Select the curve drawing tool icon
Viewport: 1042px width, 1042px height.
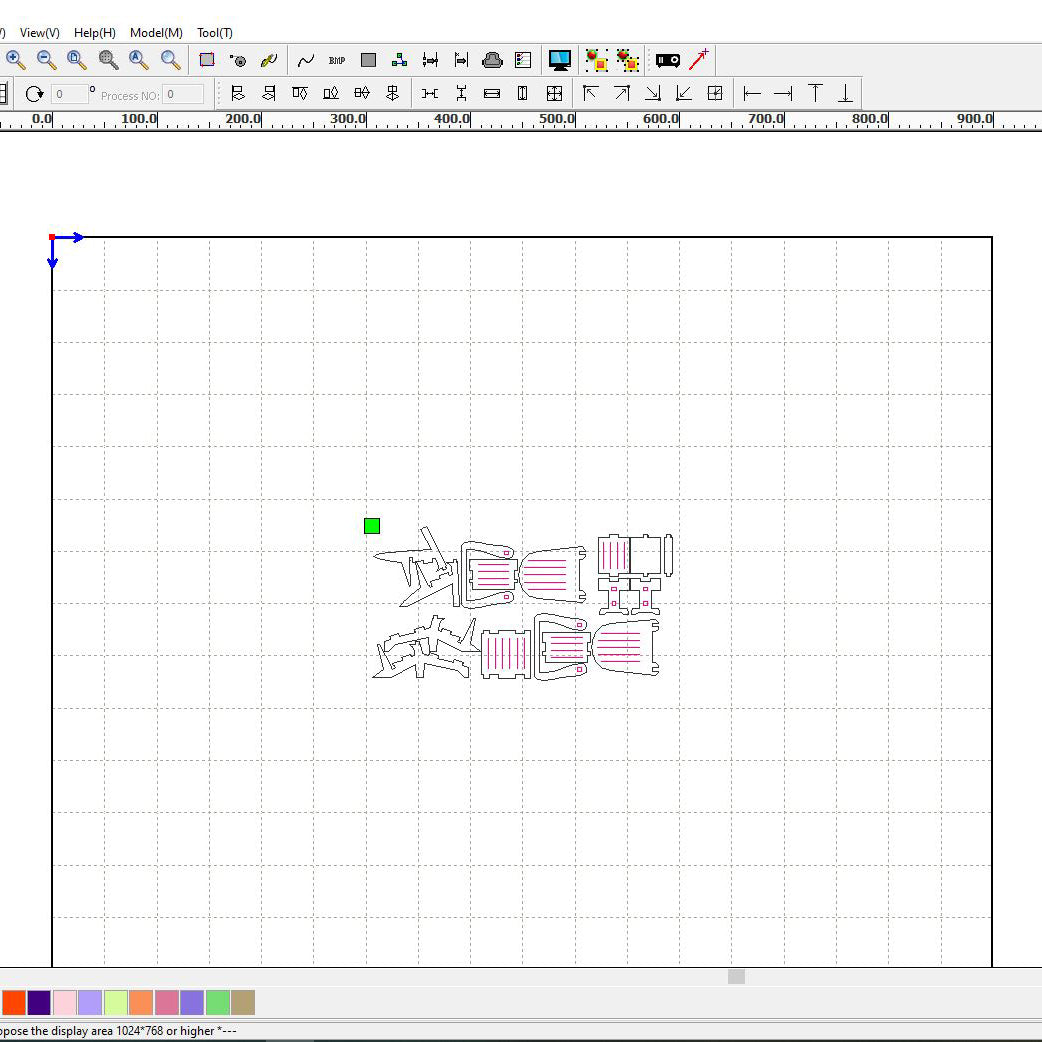click(306, 60)
